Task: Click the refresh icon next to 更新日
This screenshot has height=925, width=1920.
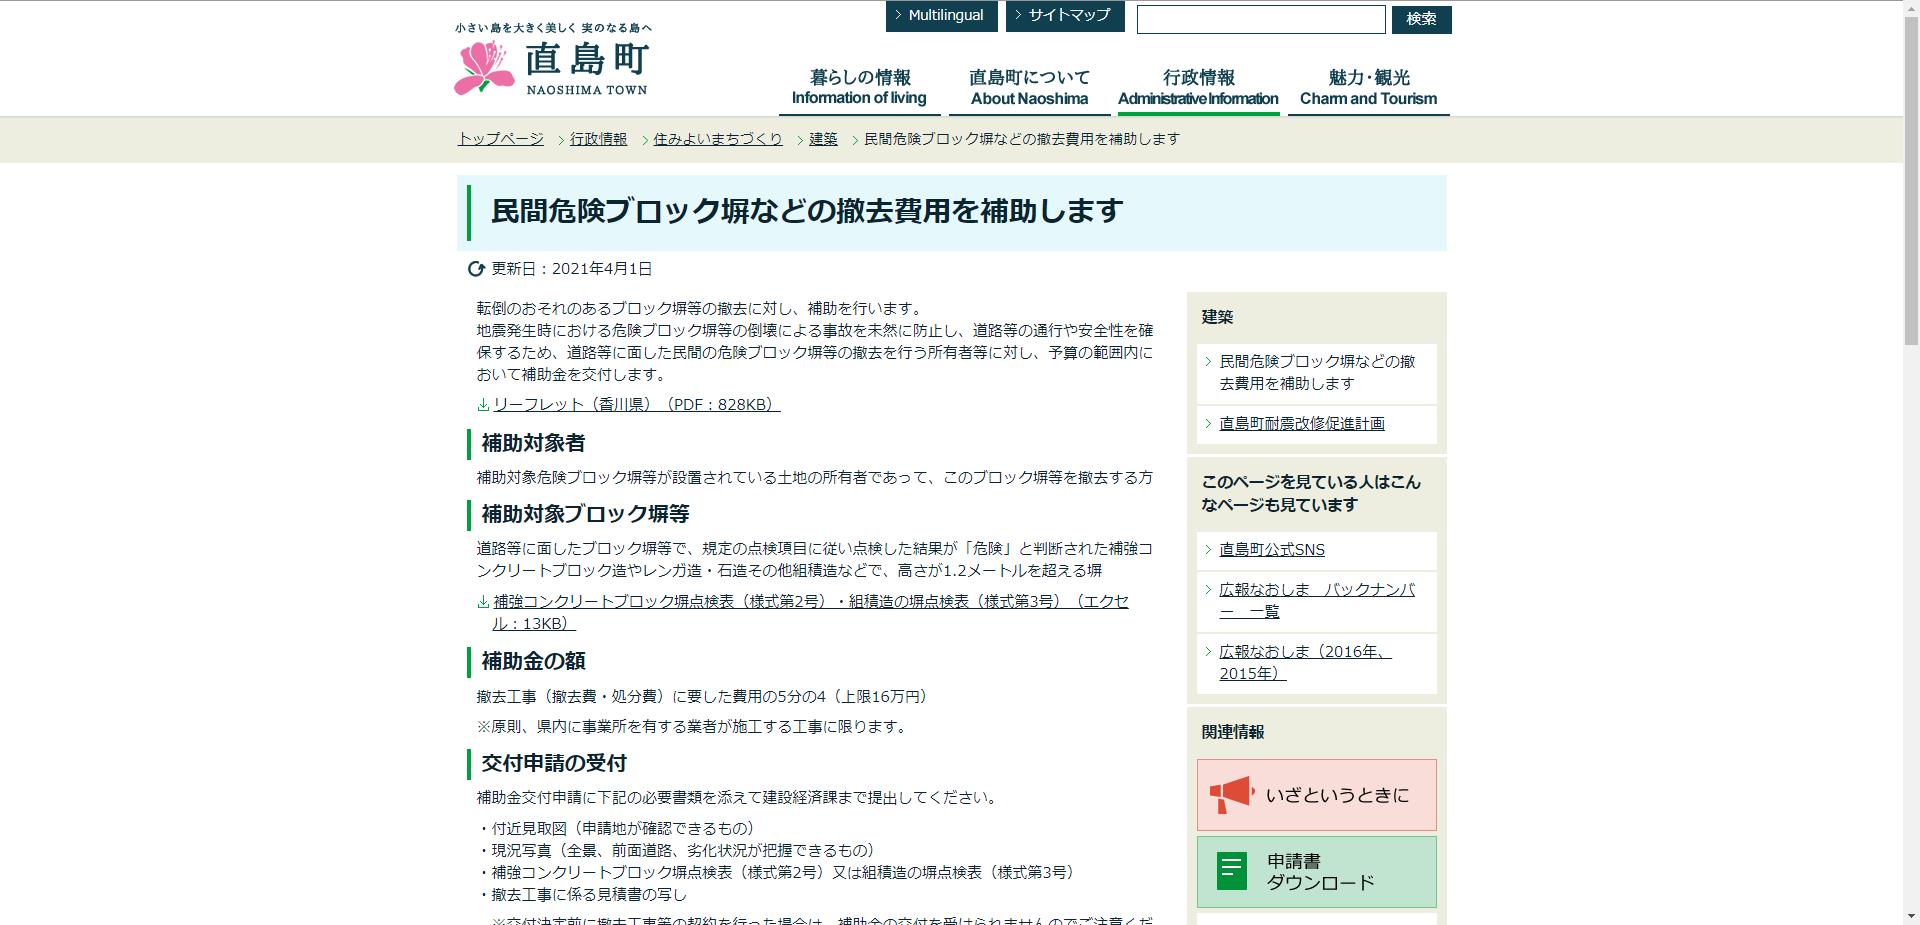Action: pyautogui.click(x=477, y=268)
